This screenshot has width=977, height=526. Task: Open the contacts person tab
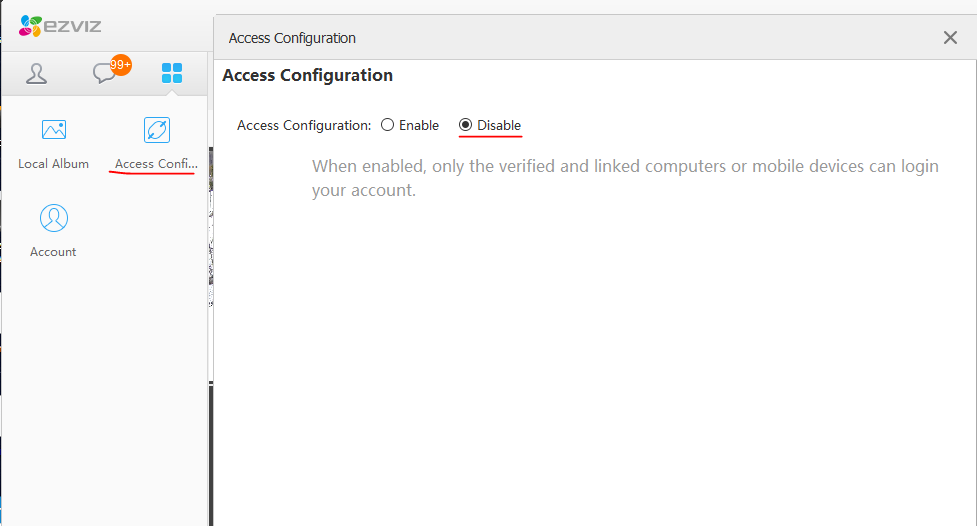(x=37, y=74)
